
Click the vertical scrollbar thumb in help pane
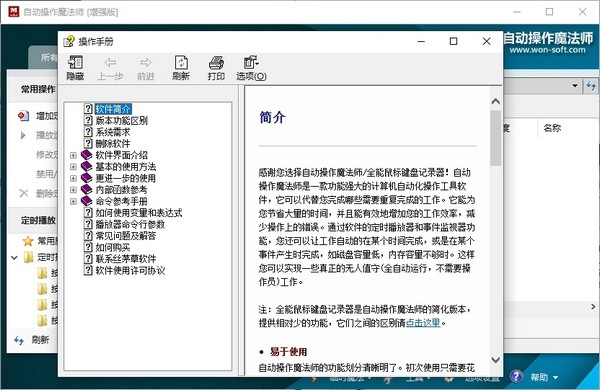point(496,138)
